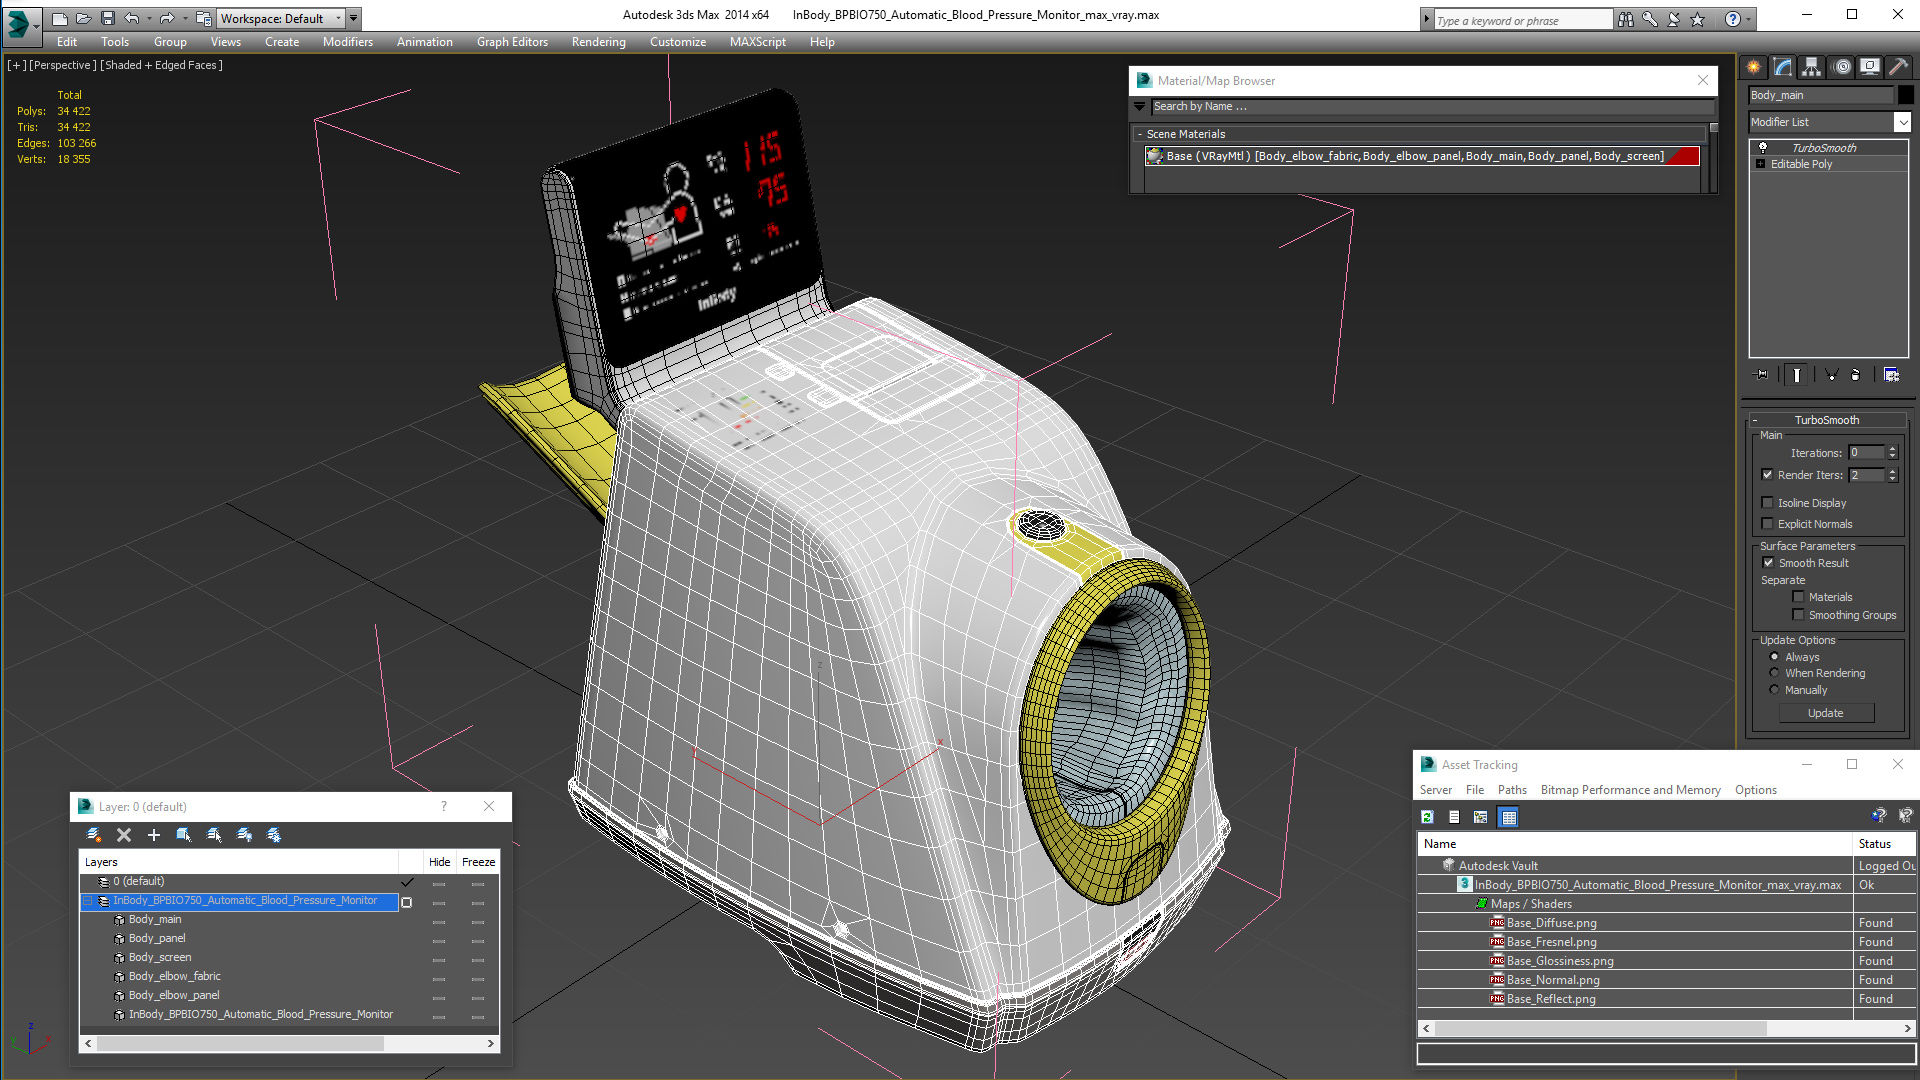Increment the Iterations spinner

coord(1892,449)
